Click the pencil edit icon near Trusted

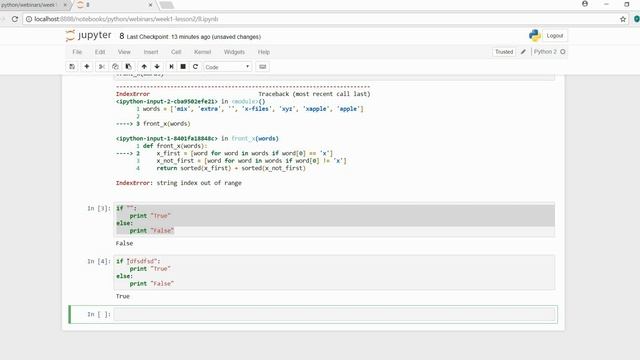coord(523,52)
